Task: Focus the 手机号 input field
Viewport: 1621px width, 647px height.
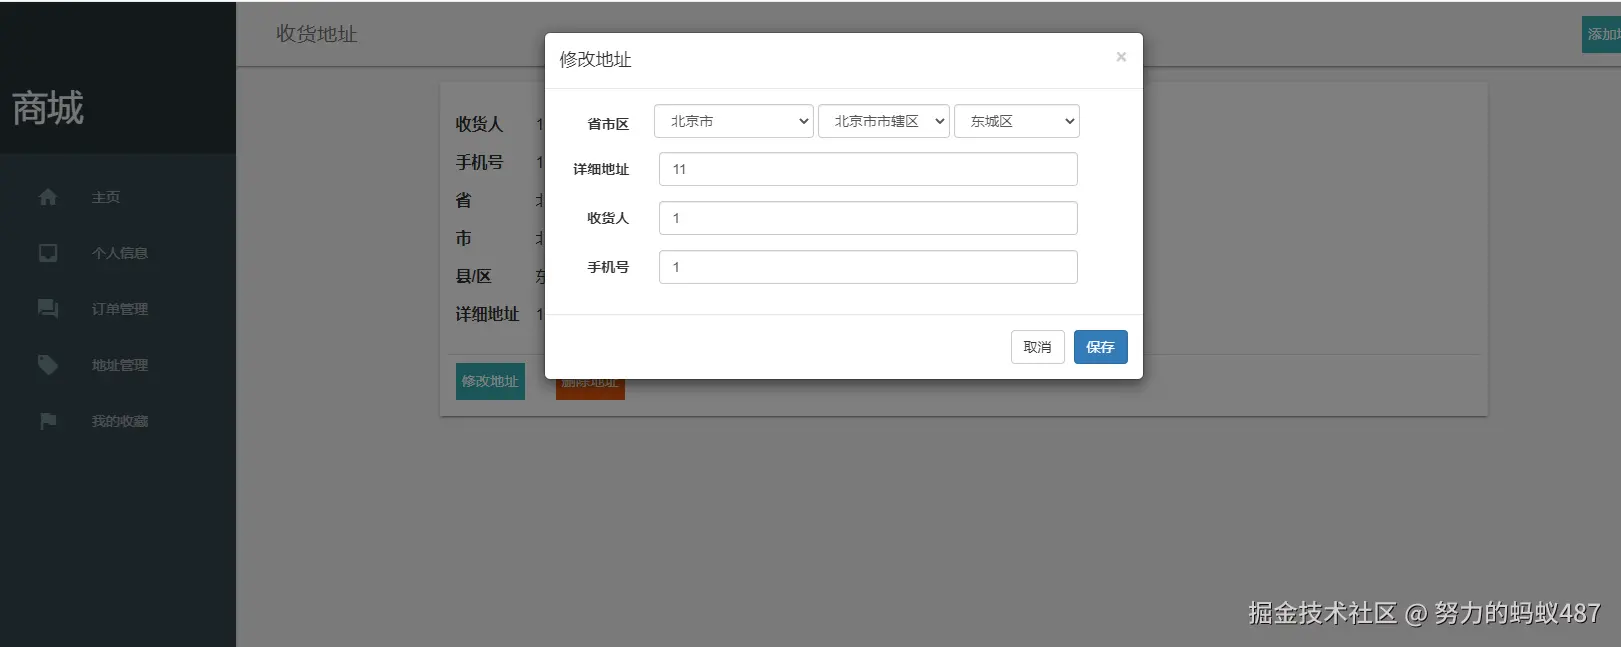Action: (868, 267)
